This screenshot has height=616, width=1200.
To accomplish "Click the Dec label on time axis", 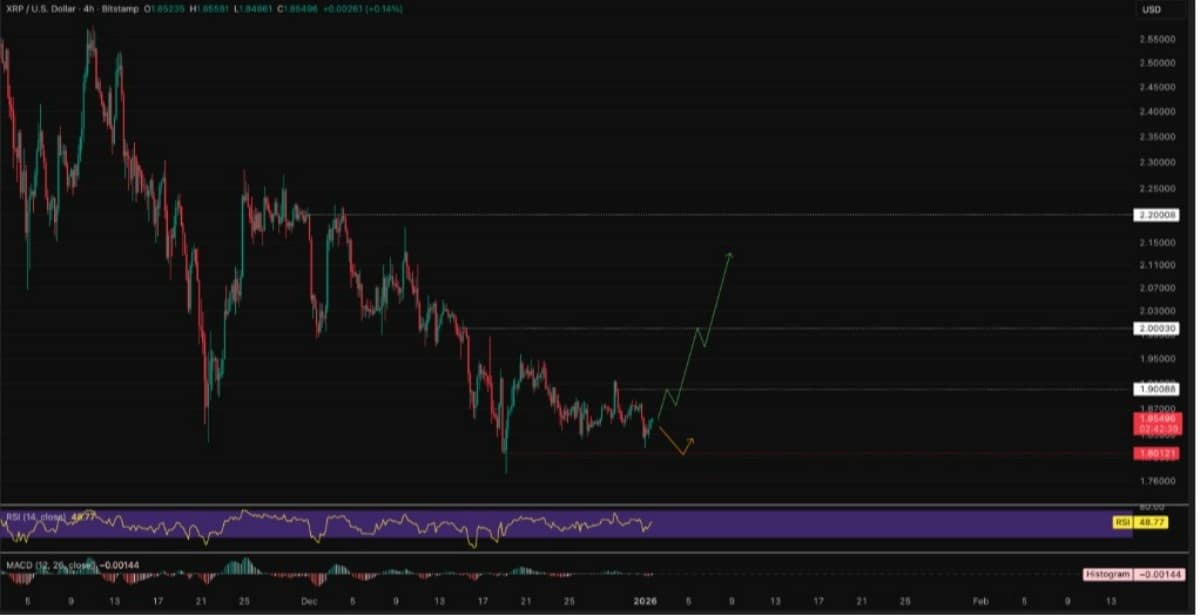I will pyautogui.click(x=309, y=601).
